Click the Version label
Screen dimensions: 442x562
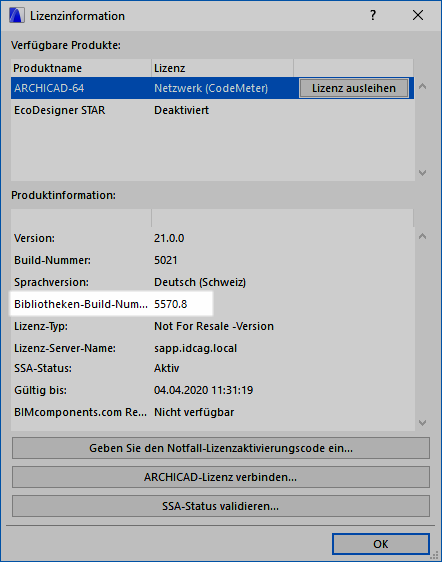[34, 238]
